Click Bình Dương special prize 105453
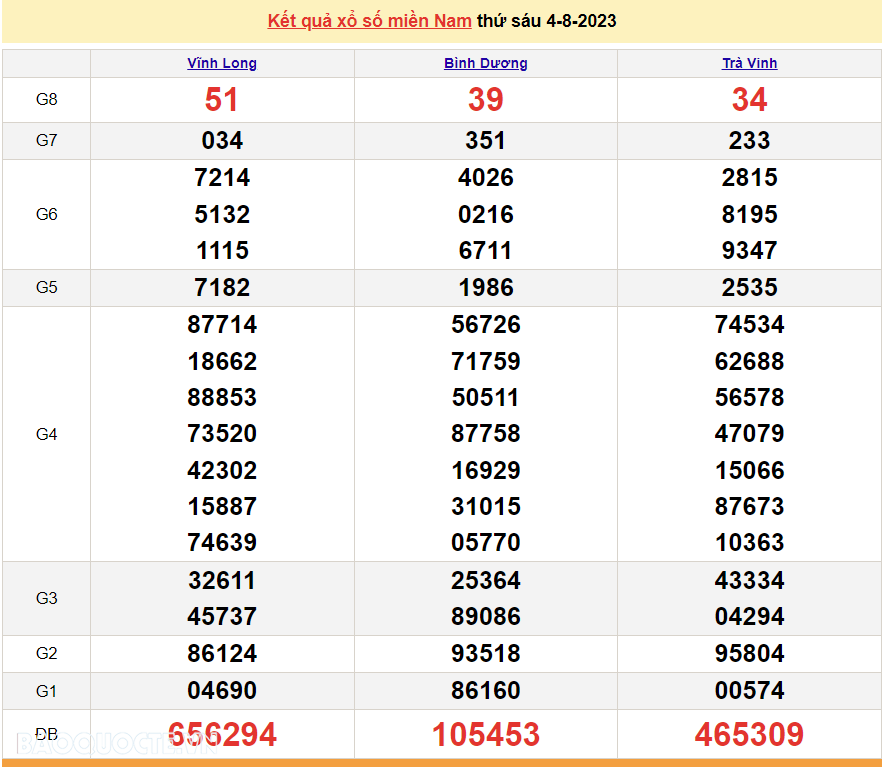The height and width of the screenshot is (767, 883). point(486,735)
